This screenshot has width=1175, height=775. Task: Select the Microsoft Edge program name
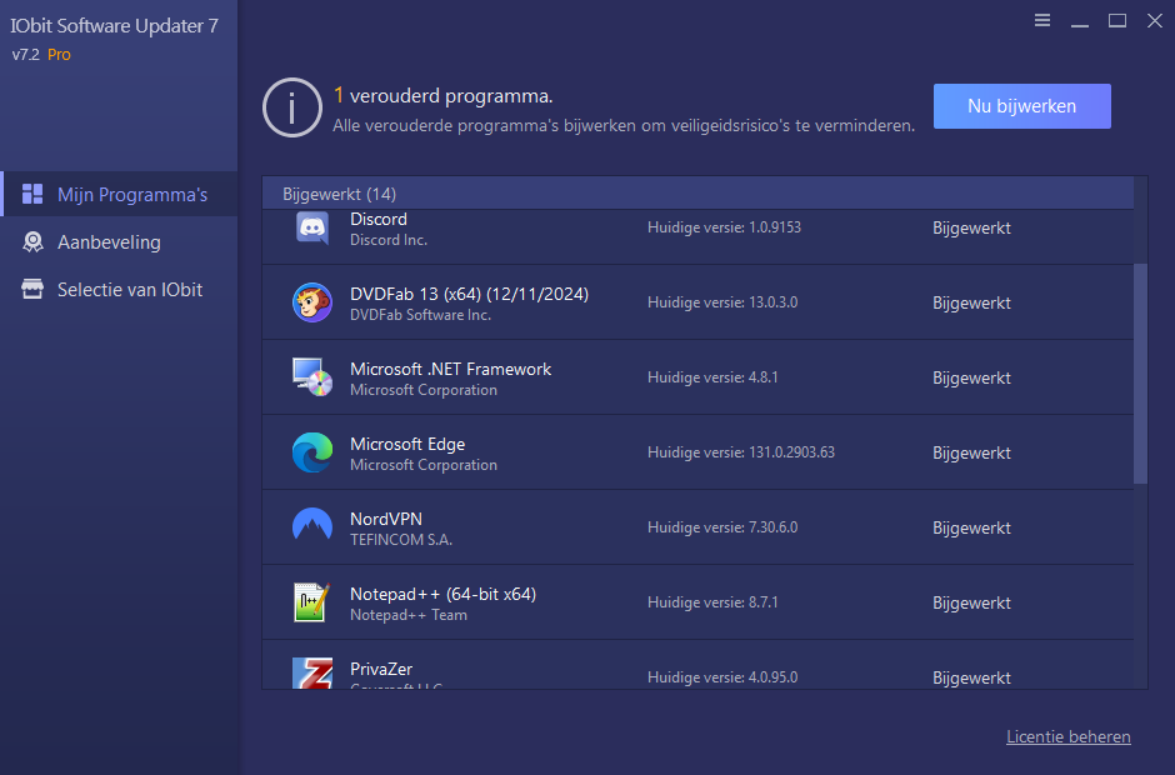408,444
